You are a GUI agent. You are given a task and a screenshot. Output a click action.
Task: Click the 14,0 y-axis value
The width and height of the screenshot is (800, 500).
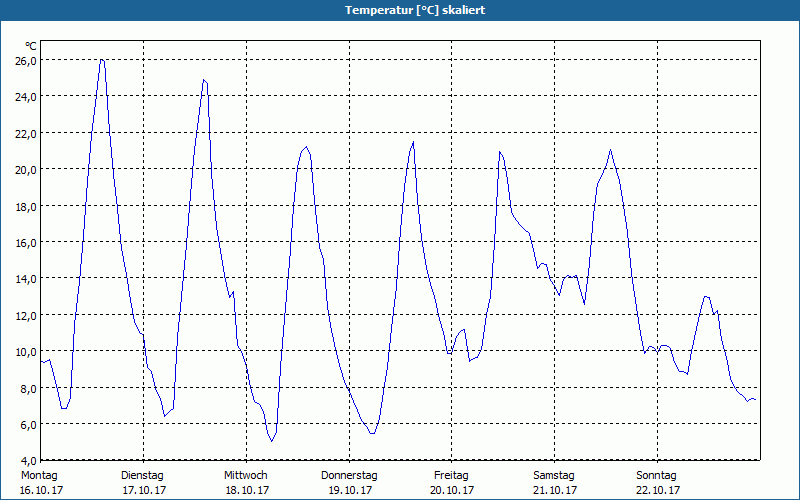[27, 279]
